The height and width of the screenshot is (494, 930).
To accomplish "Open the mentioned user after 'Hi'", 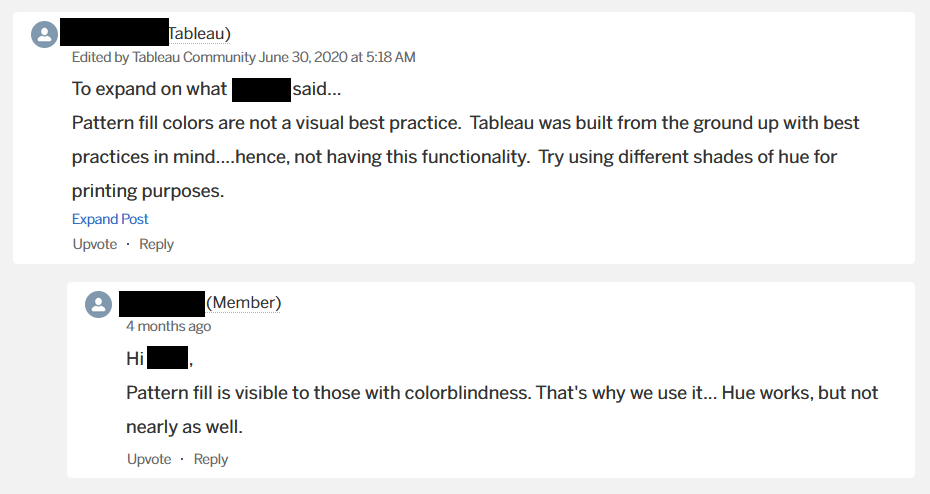I will [x=167, y=358].
